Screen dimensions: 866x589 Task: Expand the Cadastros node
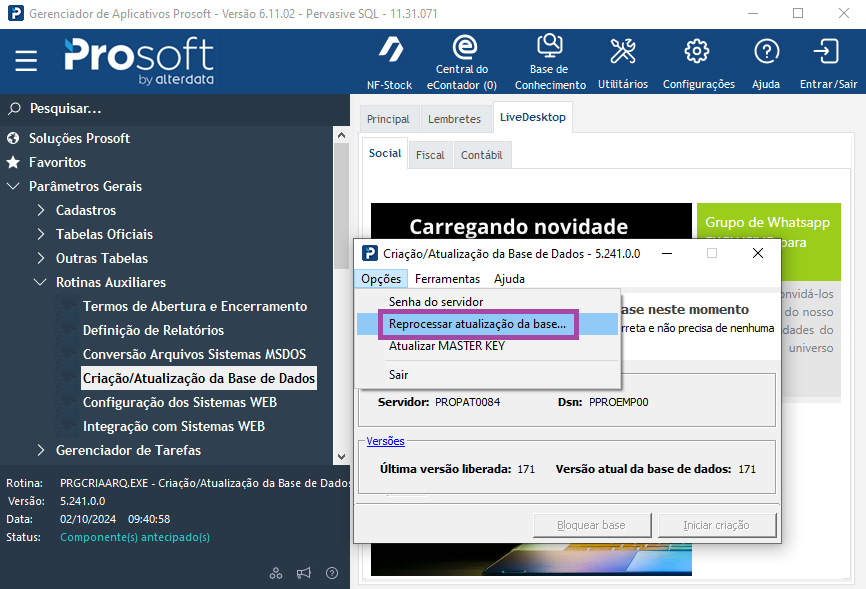pyautogui.click(x=41, y=210)
